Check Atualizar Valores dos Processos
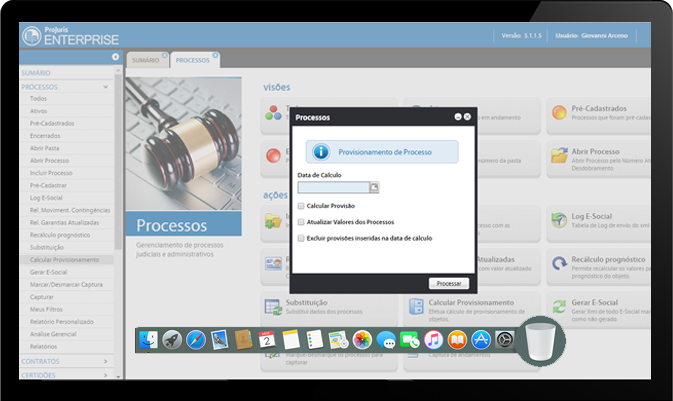The height and width of the screenshot is (401, 673). (301, 222)
